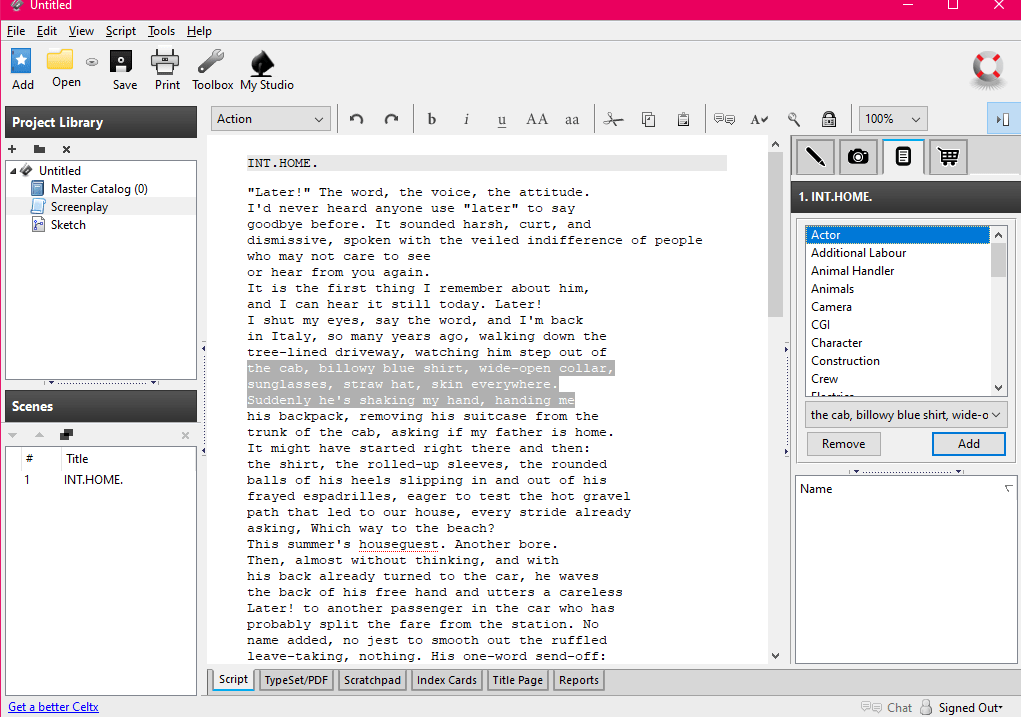This screenshot has width=1021, height=717.
Task: Open the Script menu
Action: pyautogui.click(x=121, y=31)
